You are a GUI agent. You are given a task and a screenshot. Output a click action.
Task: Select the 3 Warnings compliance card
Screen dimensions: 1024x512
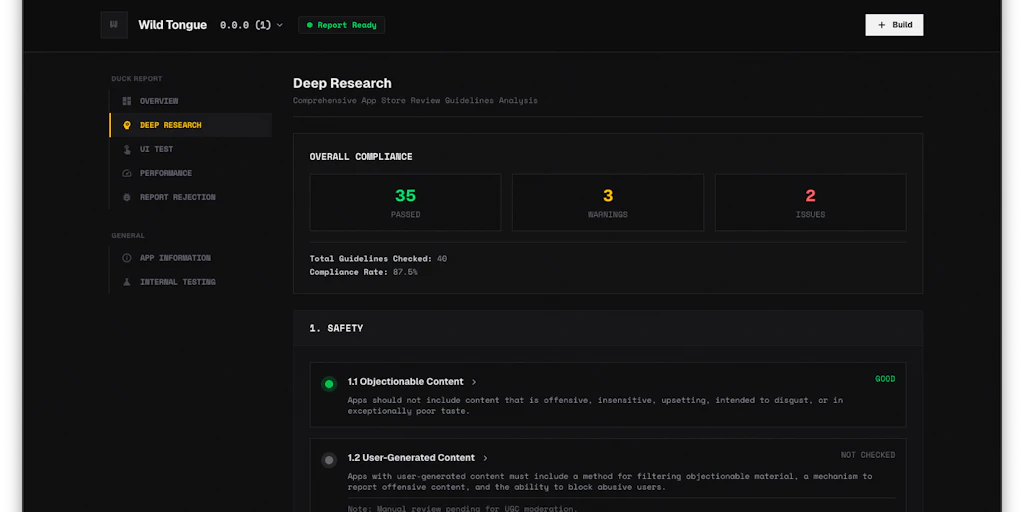(x=608, y=202)
